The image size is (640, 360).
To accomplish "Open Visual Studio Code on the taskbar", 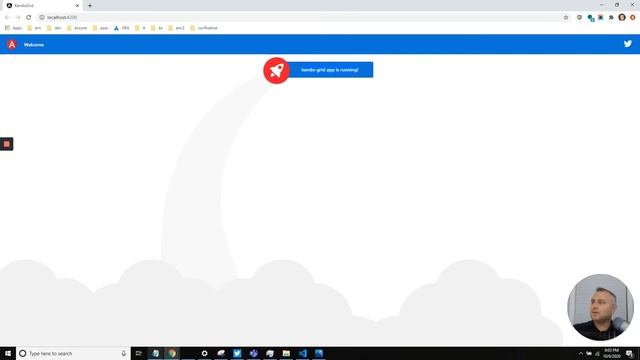I will tap(302, 353).
